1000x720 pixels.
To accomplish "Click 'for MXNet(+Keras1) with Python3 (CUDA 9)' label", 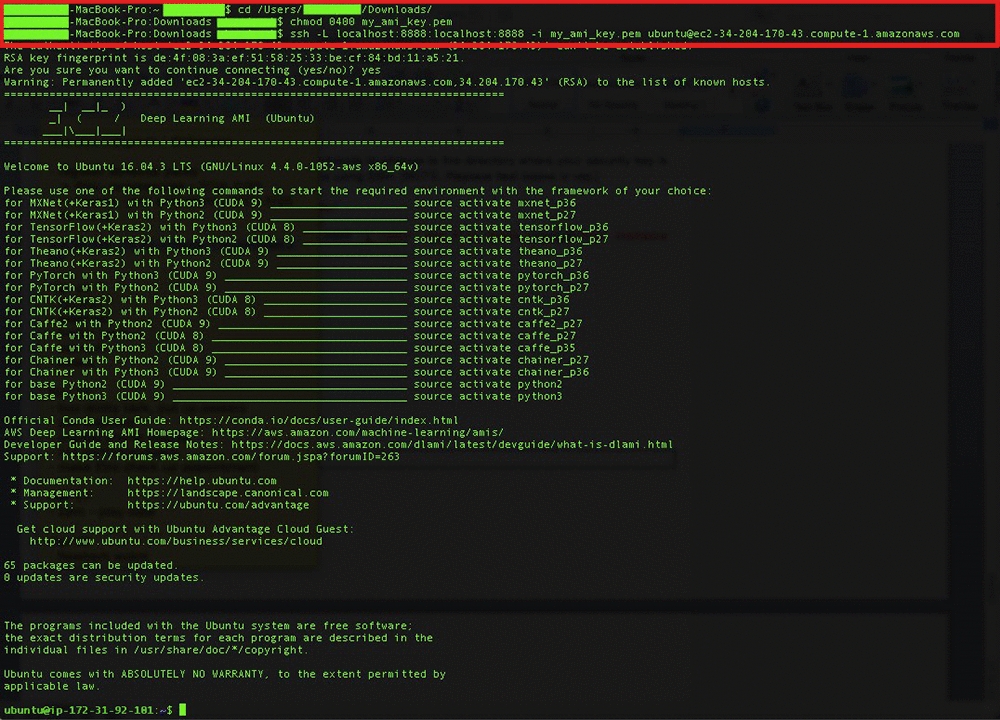I will coord(133,203).
